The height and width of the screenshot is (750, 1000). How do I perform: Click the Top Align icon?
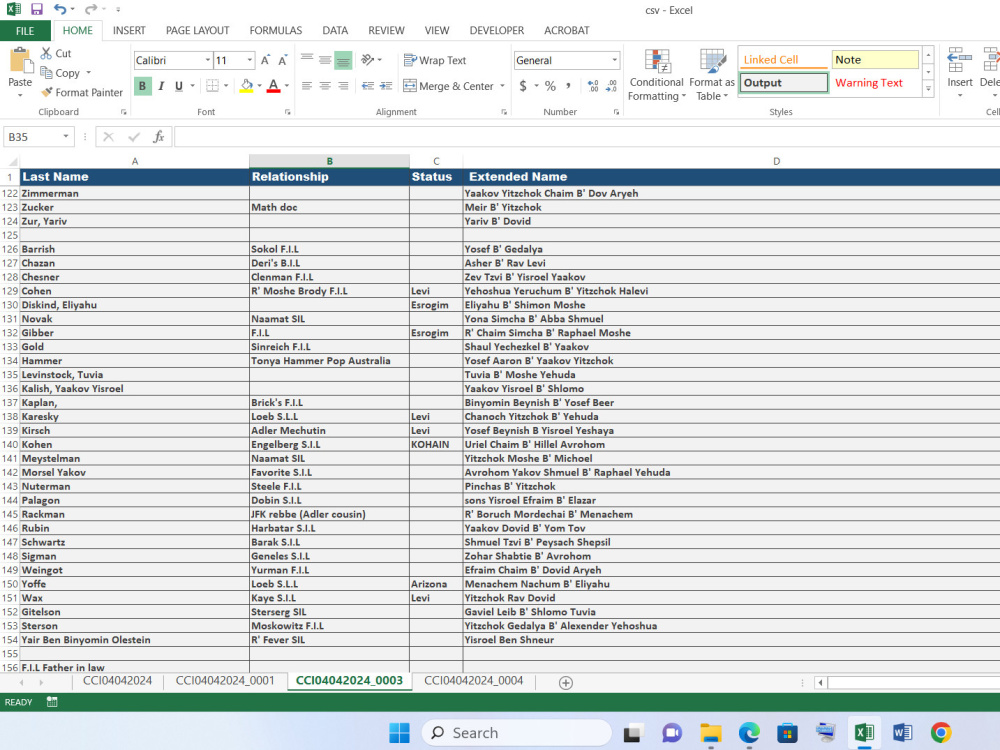(x=307, y=60)
